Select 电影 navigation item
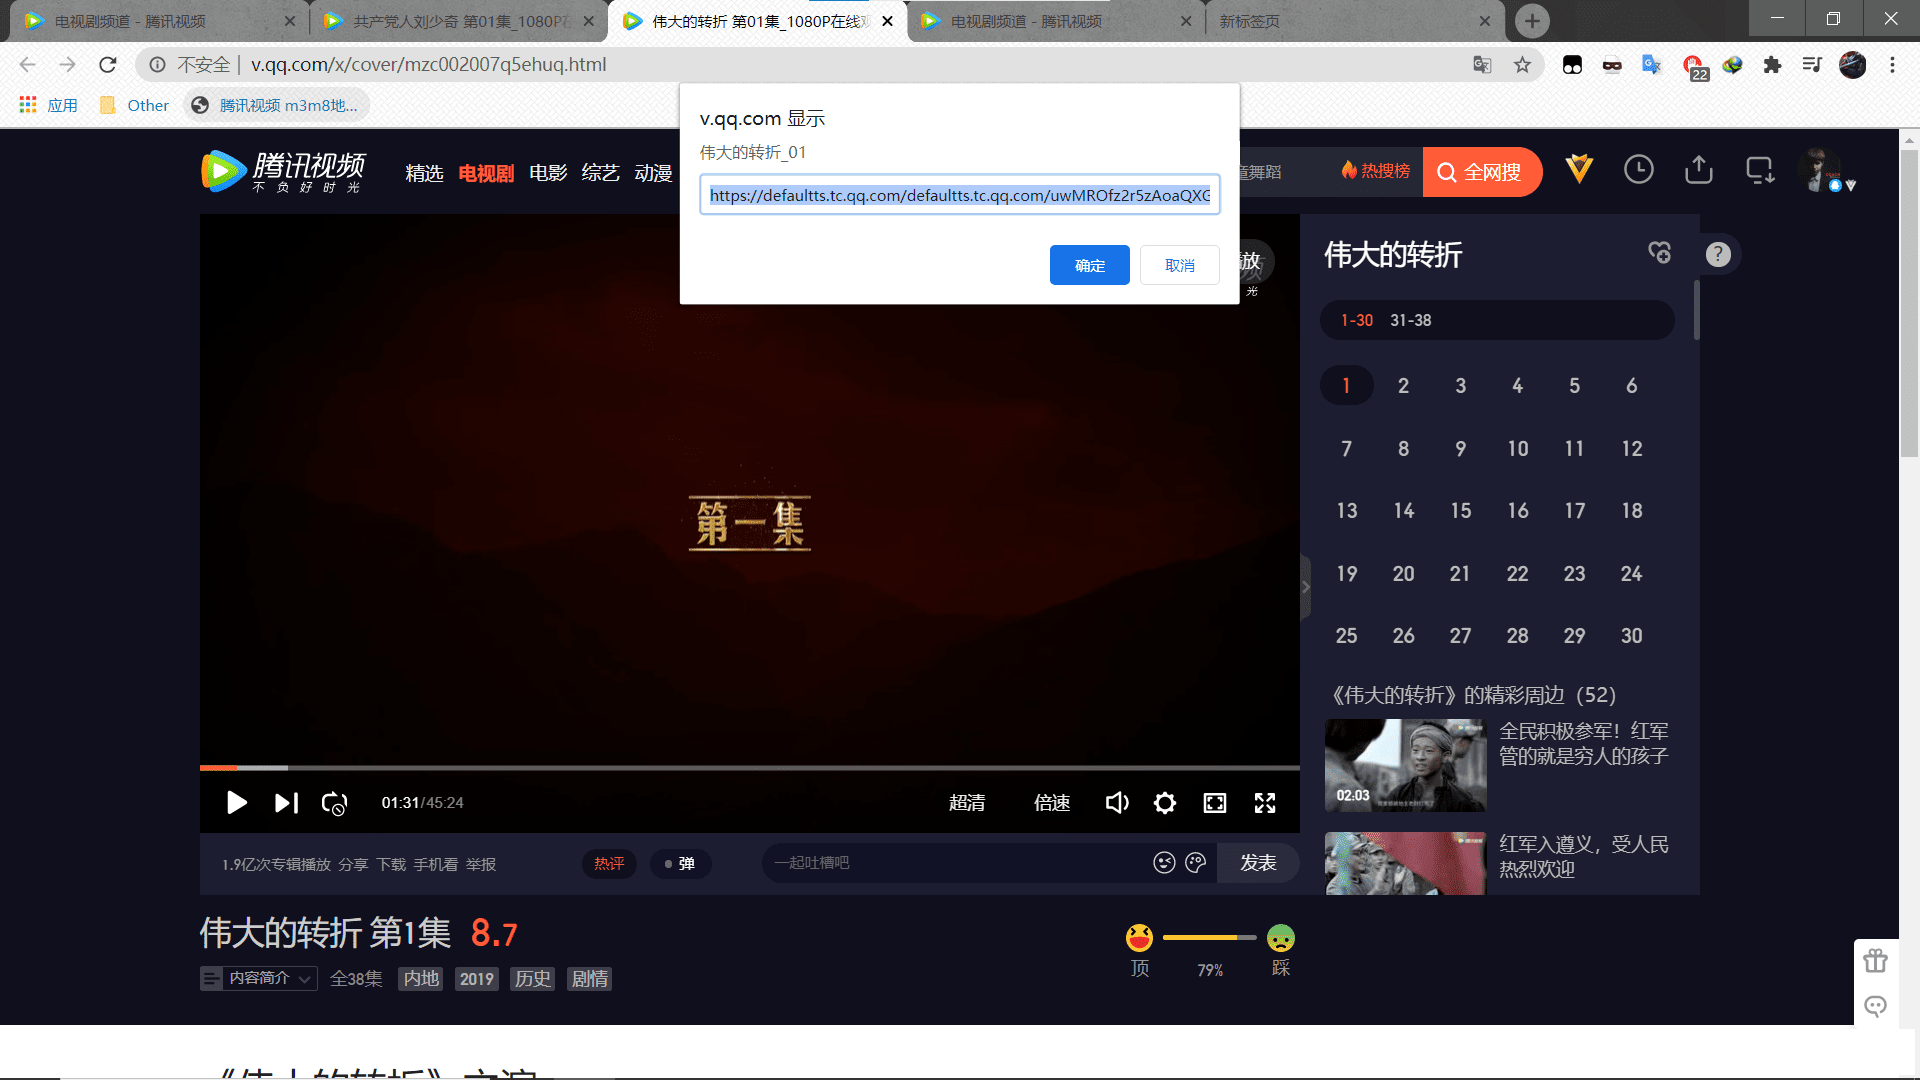This screenshot has width=1920, height=1080. pyautogui.click(x=548, y=173)
